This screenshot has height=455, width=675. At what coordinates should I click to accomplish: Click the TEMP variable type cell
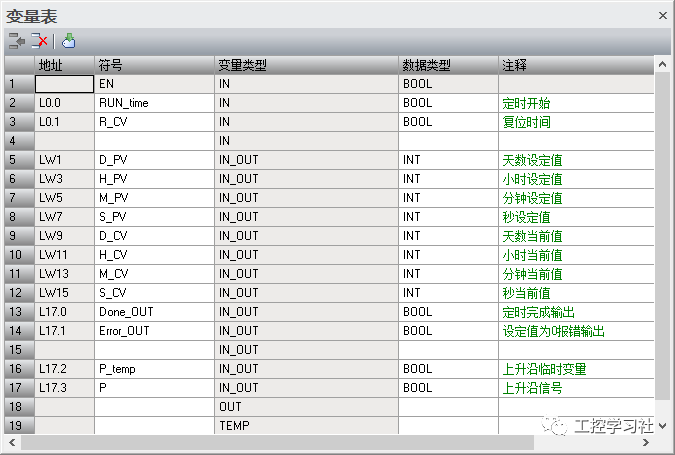point(307,426)
